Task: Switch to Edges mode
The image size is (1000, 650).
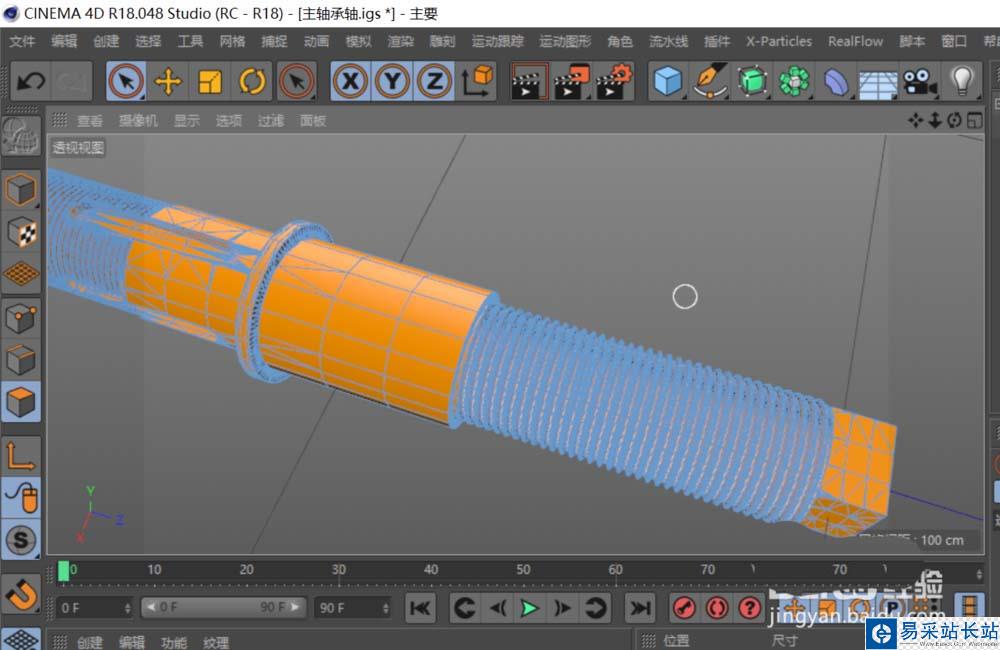Action: click(x=21, y=360)
